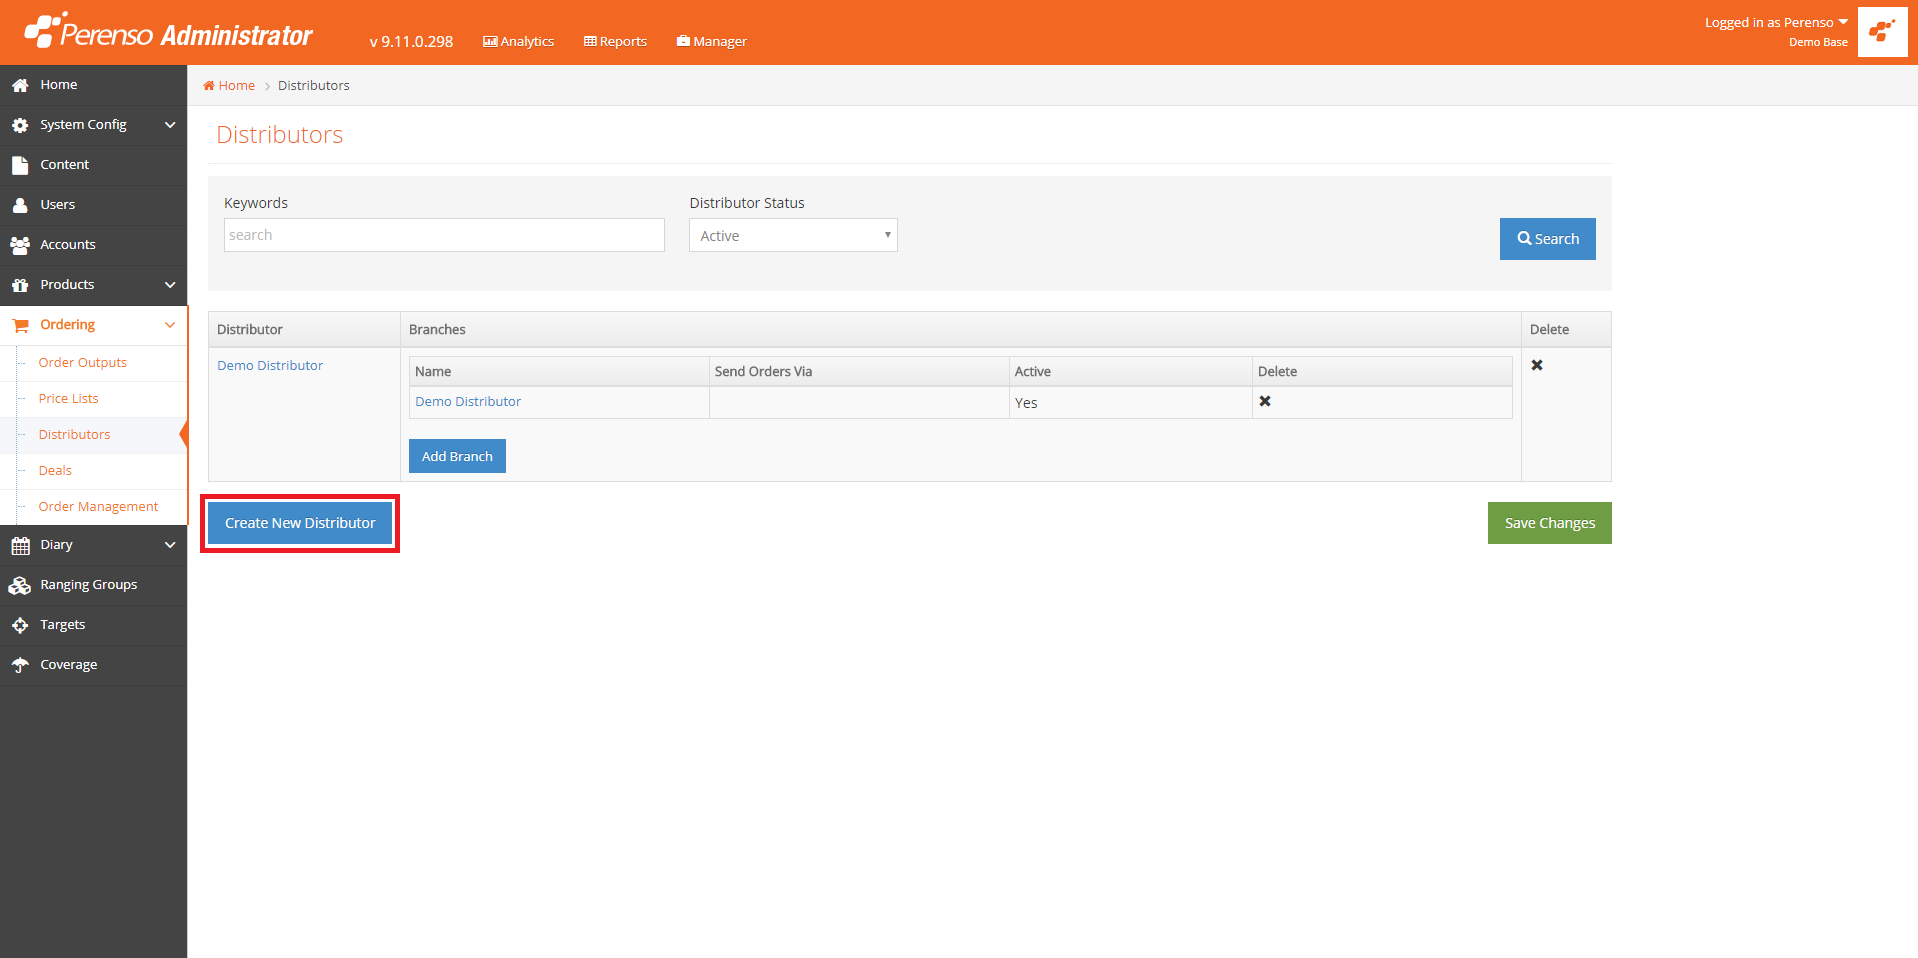The image size is (1918, 958).
Task: Open Manager in top bar
Action: pos(712,41)
